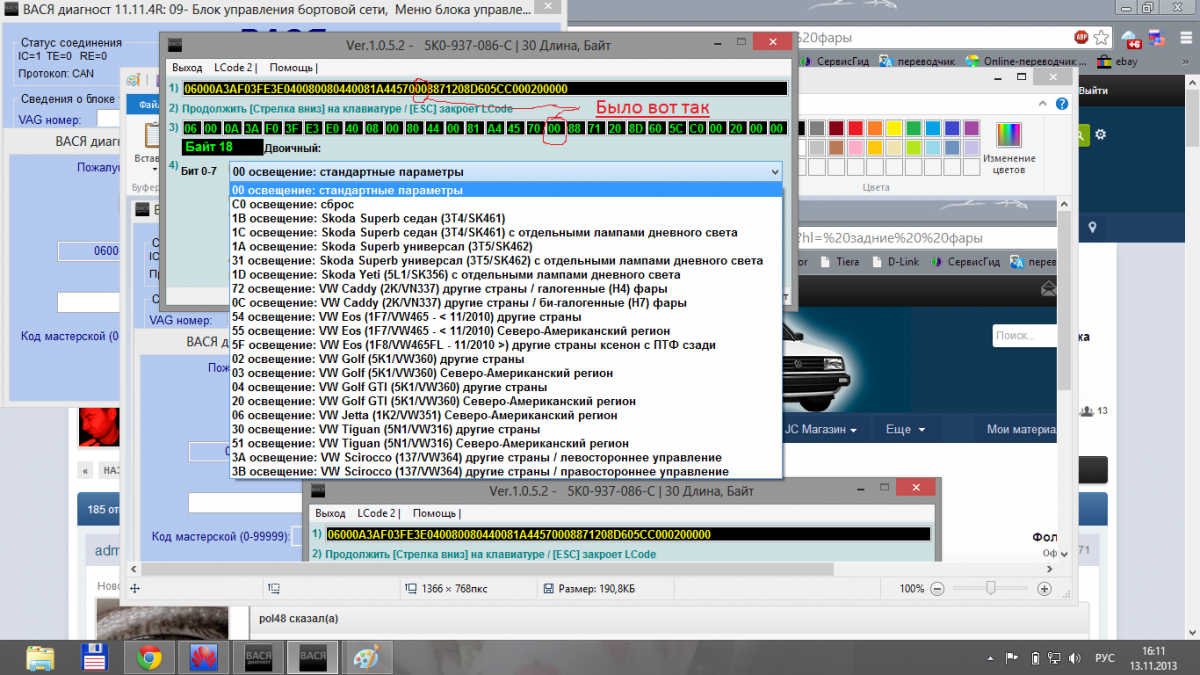Choose 06 VW Jetta Северо-Американский регион

click(x=505, y=414)
